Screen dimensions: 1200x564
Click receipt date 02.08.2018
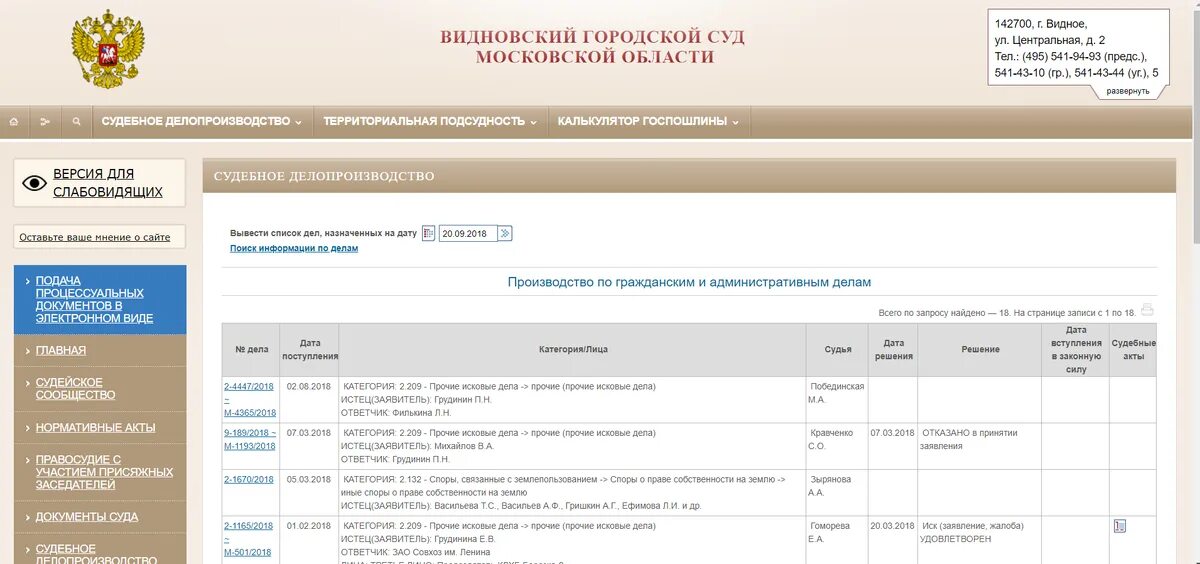click(308, 386)
